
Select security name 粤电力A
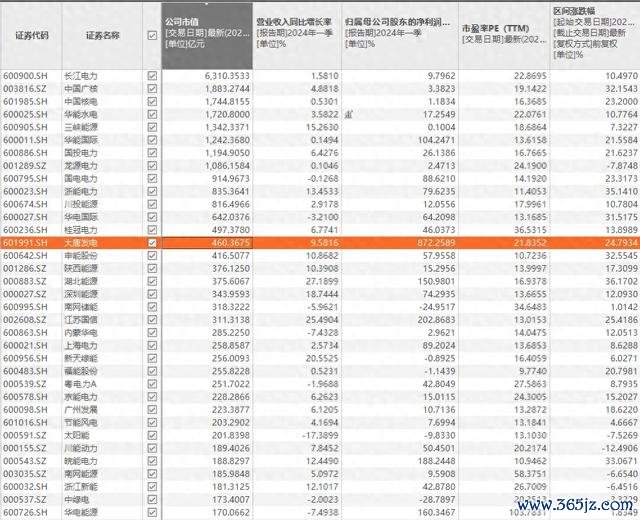80,384
